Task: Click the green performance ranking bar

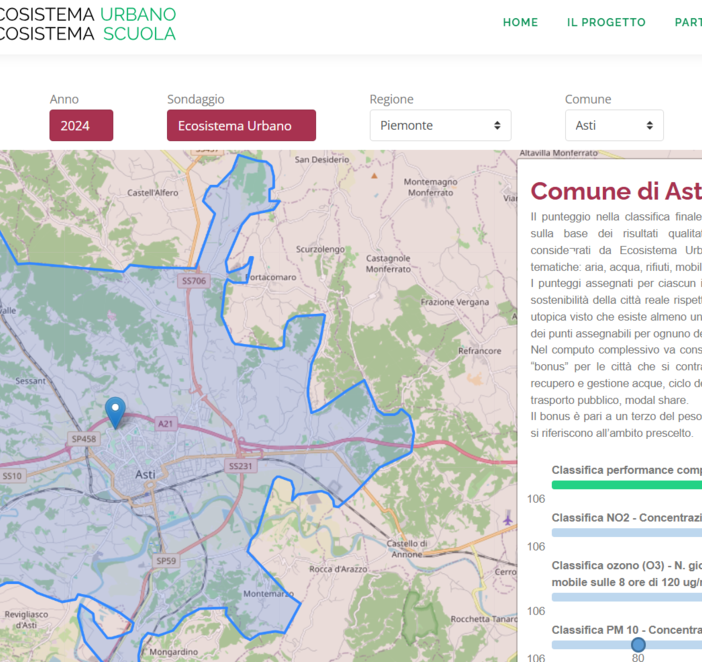Action: (x=626, y=485)
